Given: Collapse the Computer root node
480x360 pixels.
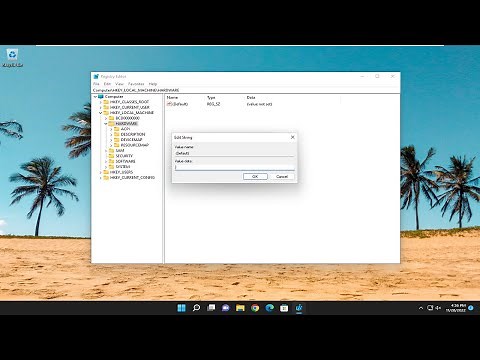Looking at the screenshot, I should 95,97.
